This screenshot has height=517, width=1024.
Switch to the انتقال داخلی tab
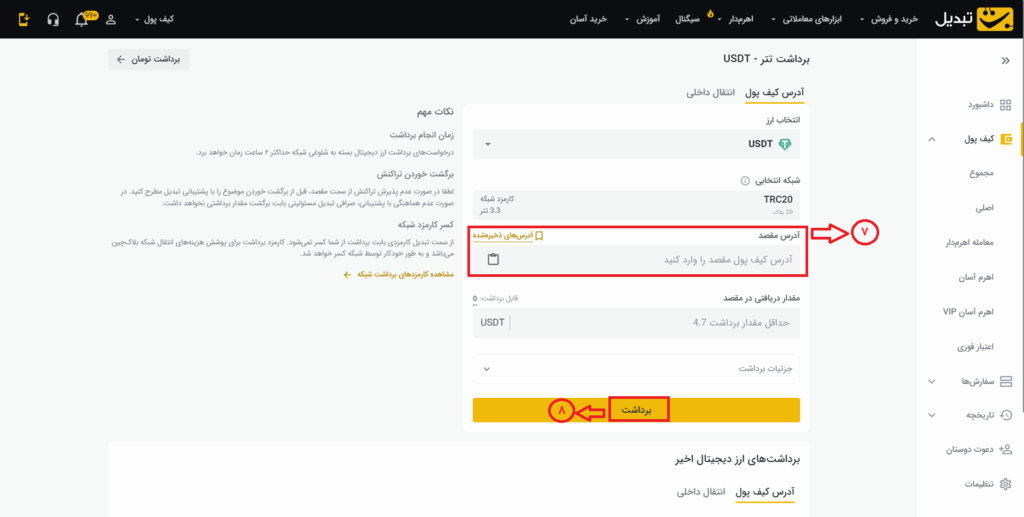coord(710,92)
